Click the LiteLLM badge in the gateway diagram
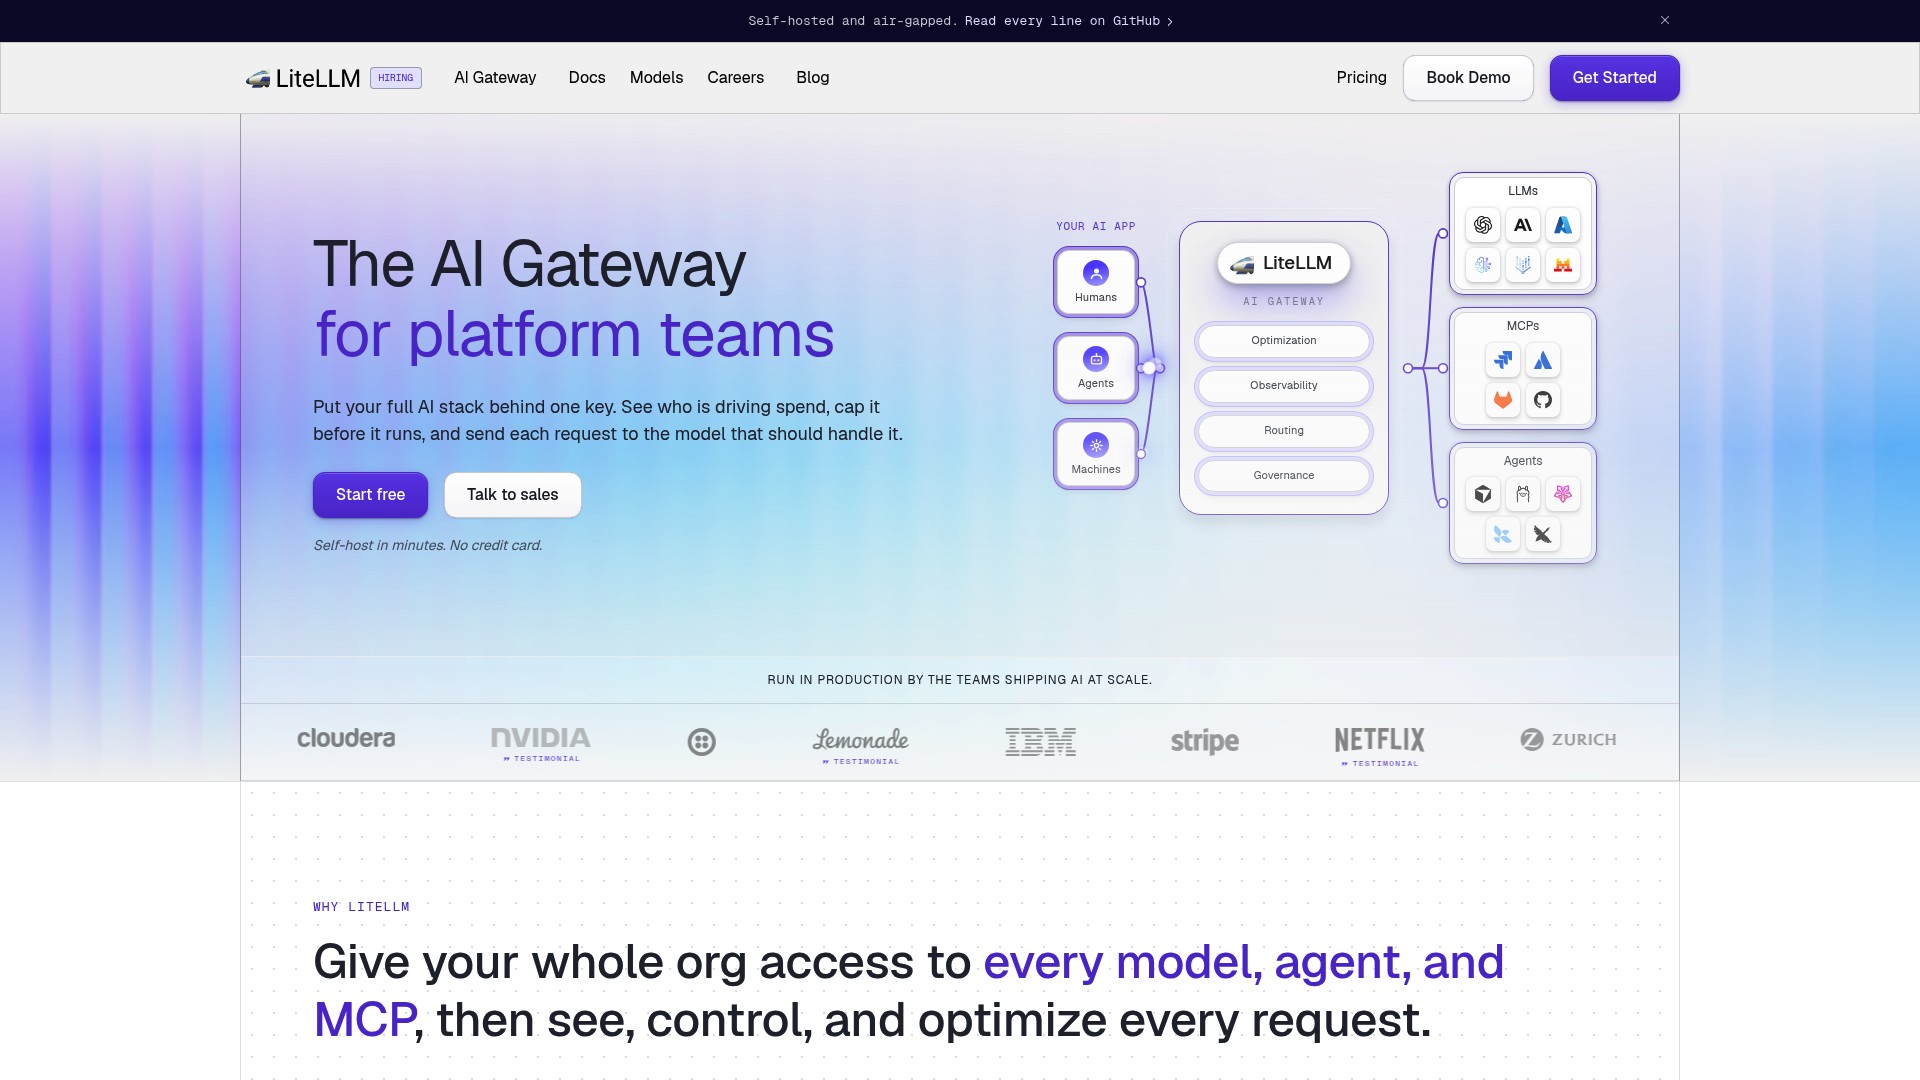This screenshot has width=1920, height=1080. click(x=1284, y=264)
